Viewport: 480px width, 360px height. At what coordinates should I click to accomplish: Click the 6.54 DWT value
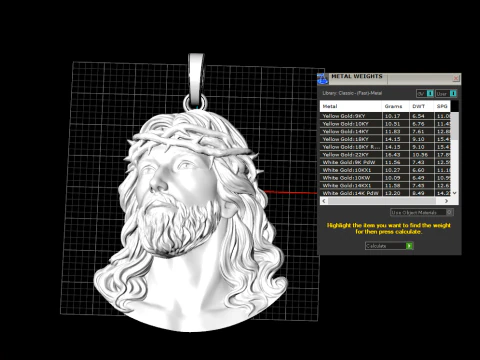[x=418, y=116]
